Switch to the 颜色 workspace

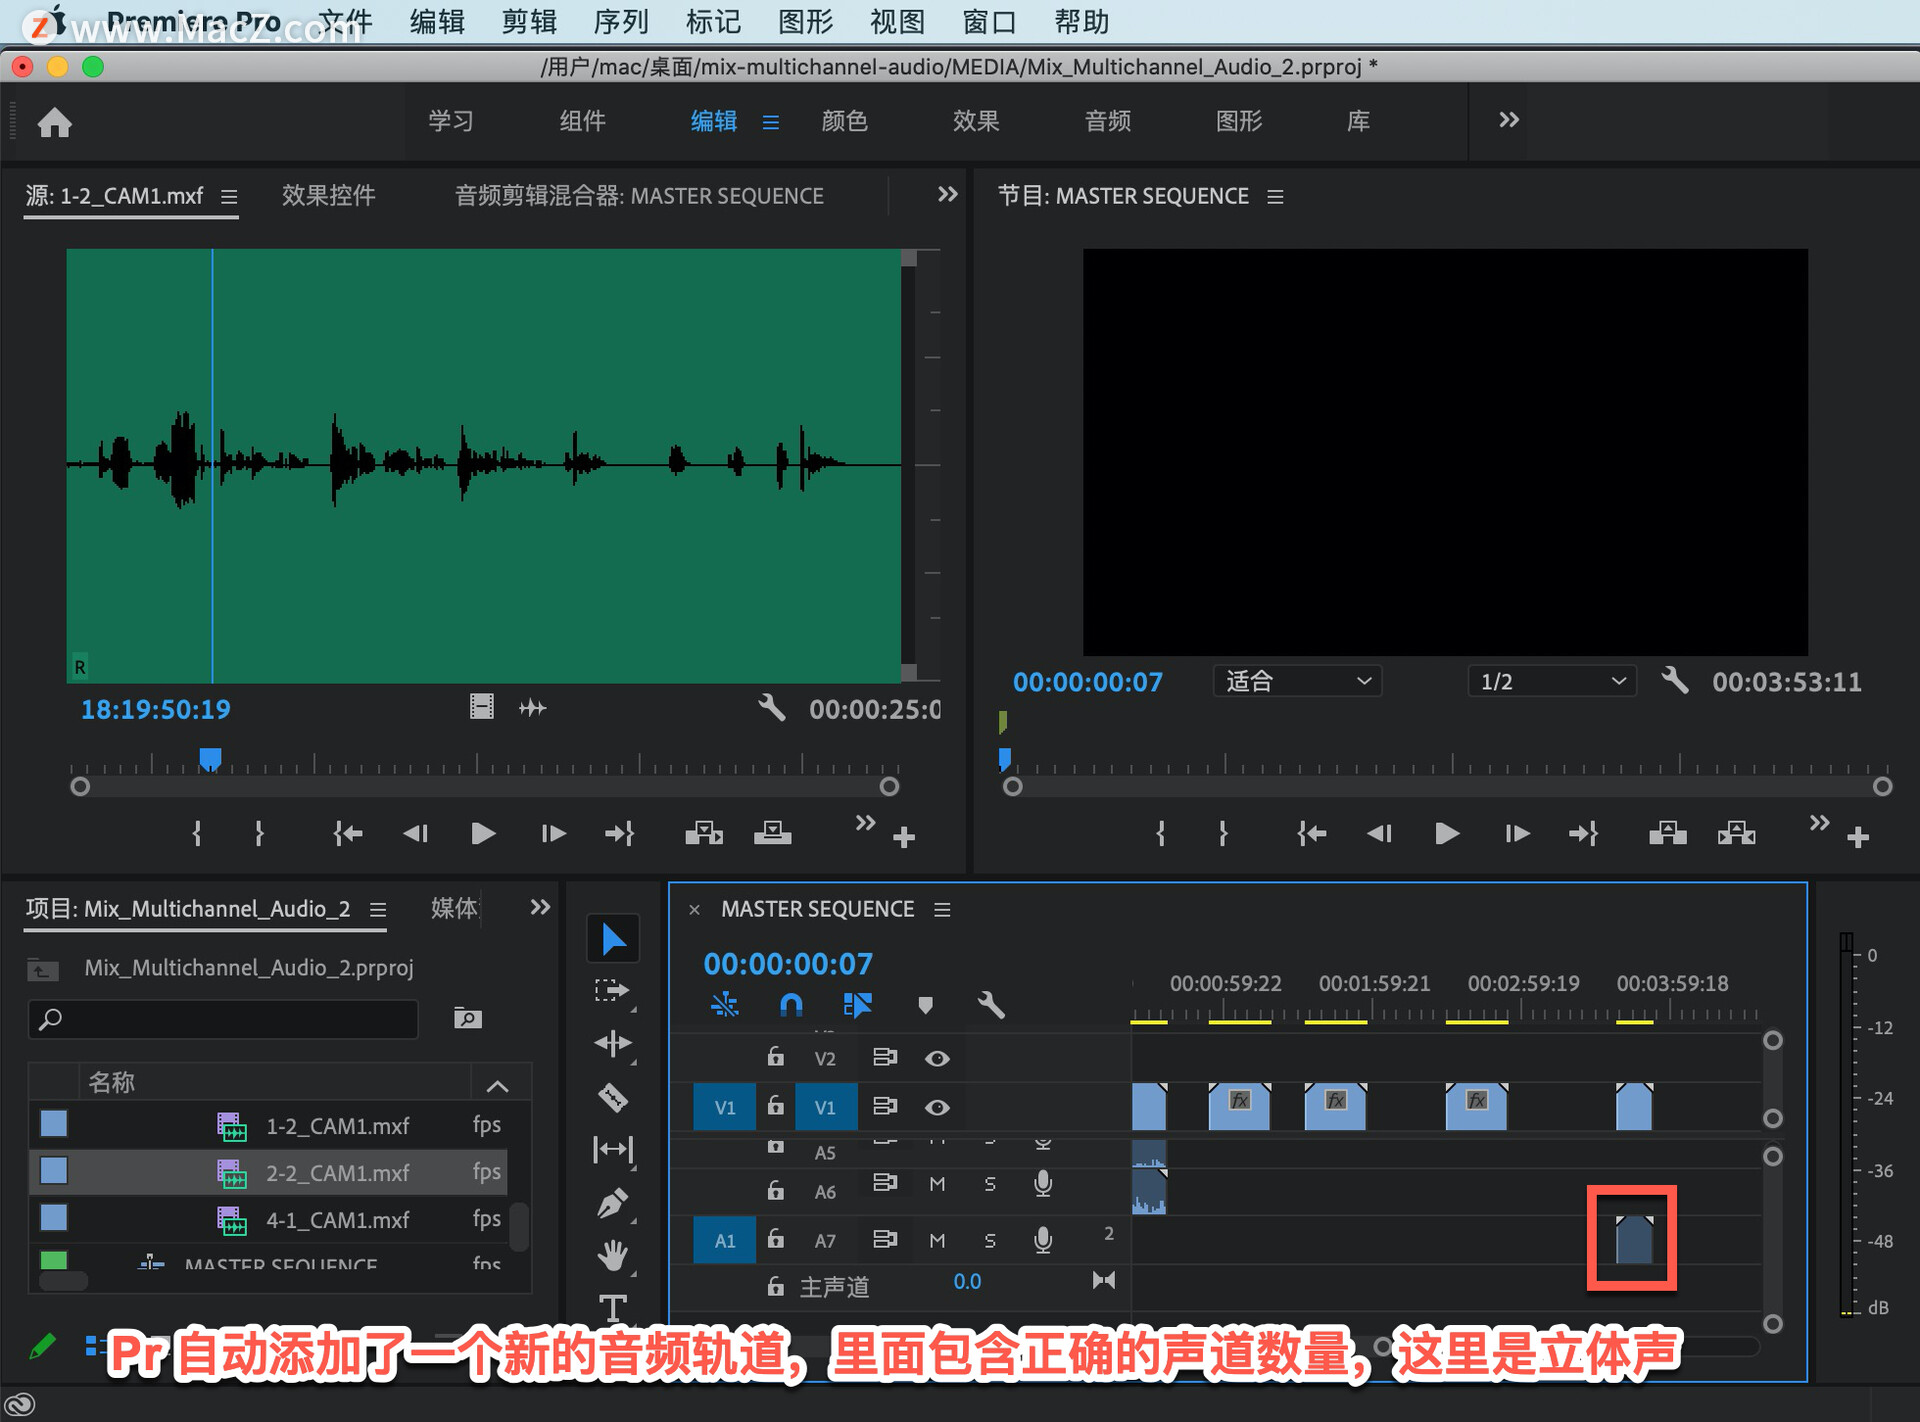click(x=844, y=121)
